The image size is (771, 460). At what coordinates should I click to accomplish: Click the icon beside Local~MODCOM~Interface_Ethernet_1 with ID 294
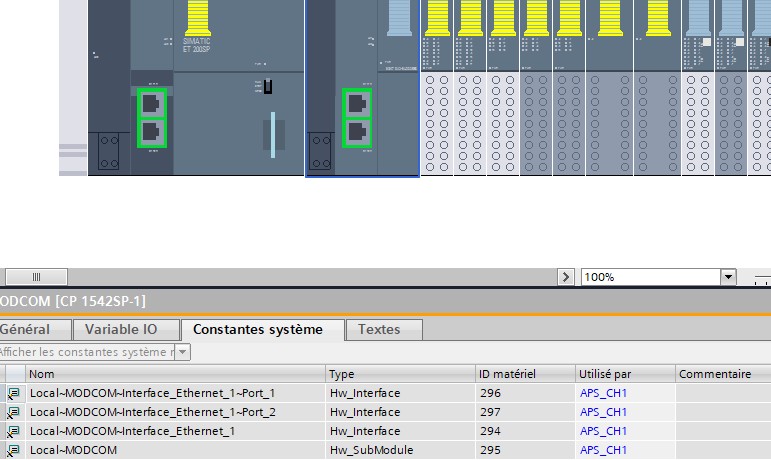14,431
